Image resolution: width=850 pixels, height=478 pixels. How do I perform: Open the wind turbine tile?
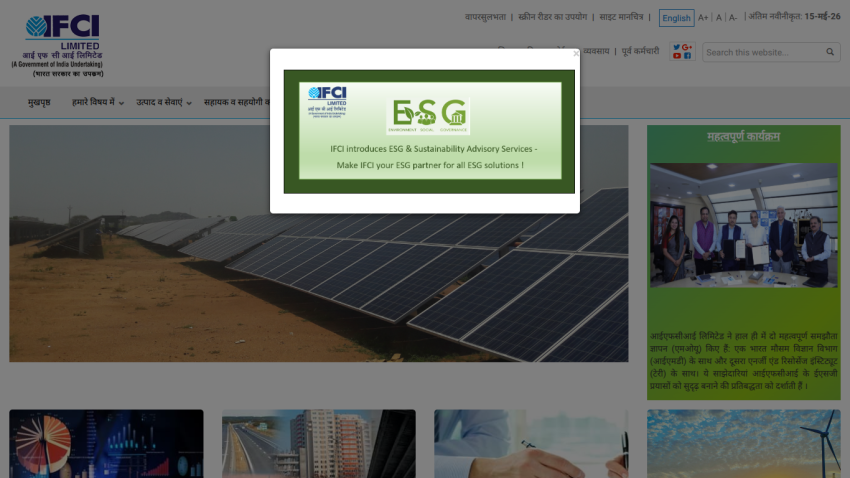point(744,443)
